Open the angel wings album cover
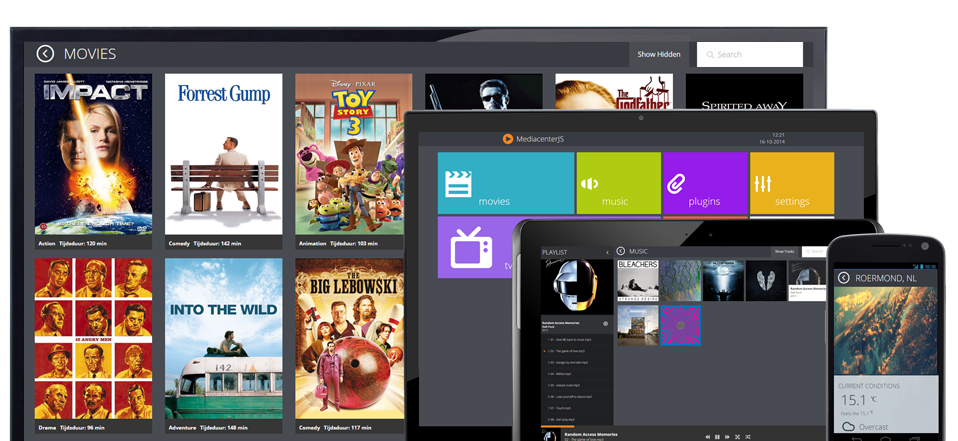 [x=766, y=280]
